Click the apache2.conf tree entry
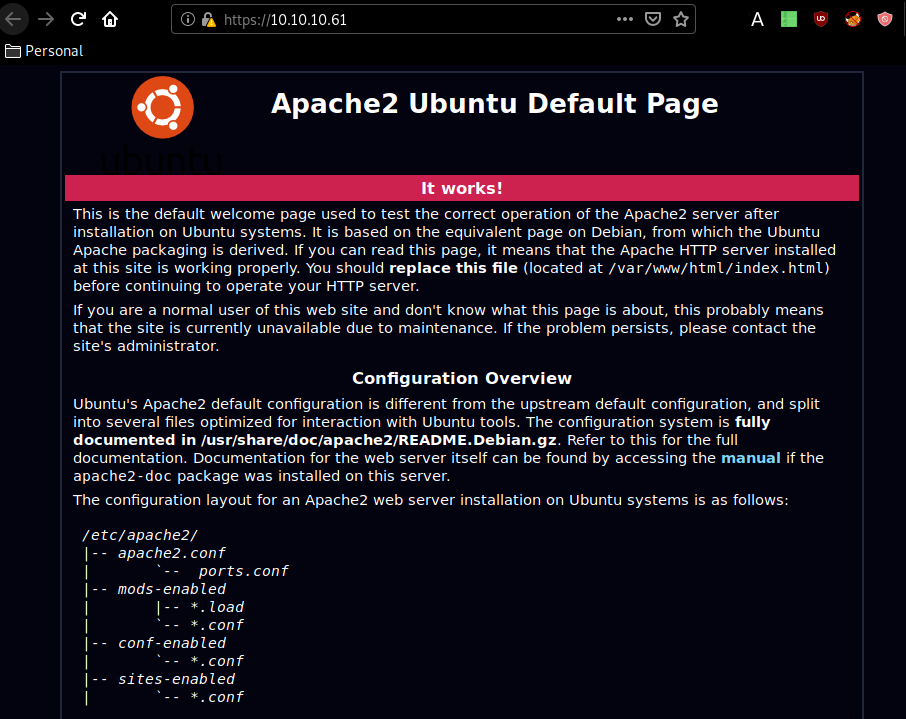The image size is (906, 719). (172, 553)
